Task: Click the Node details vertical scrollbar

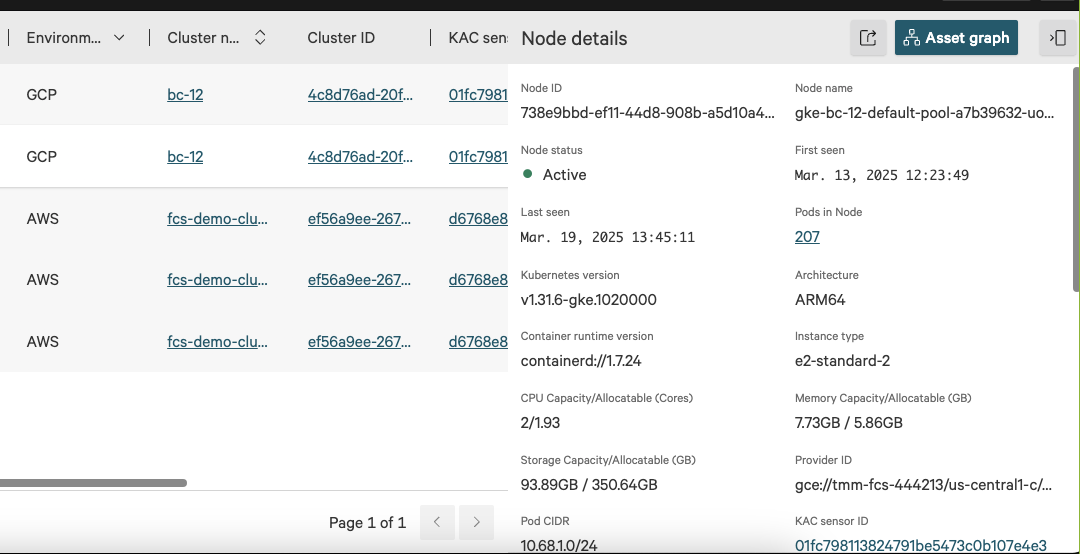Action: (1076, 179)
